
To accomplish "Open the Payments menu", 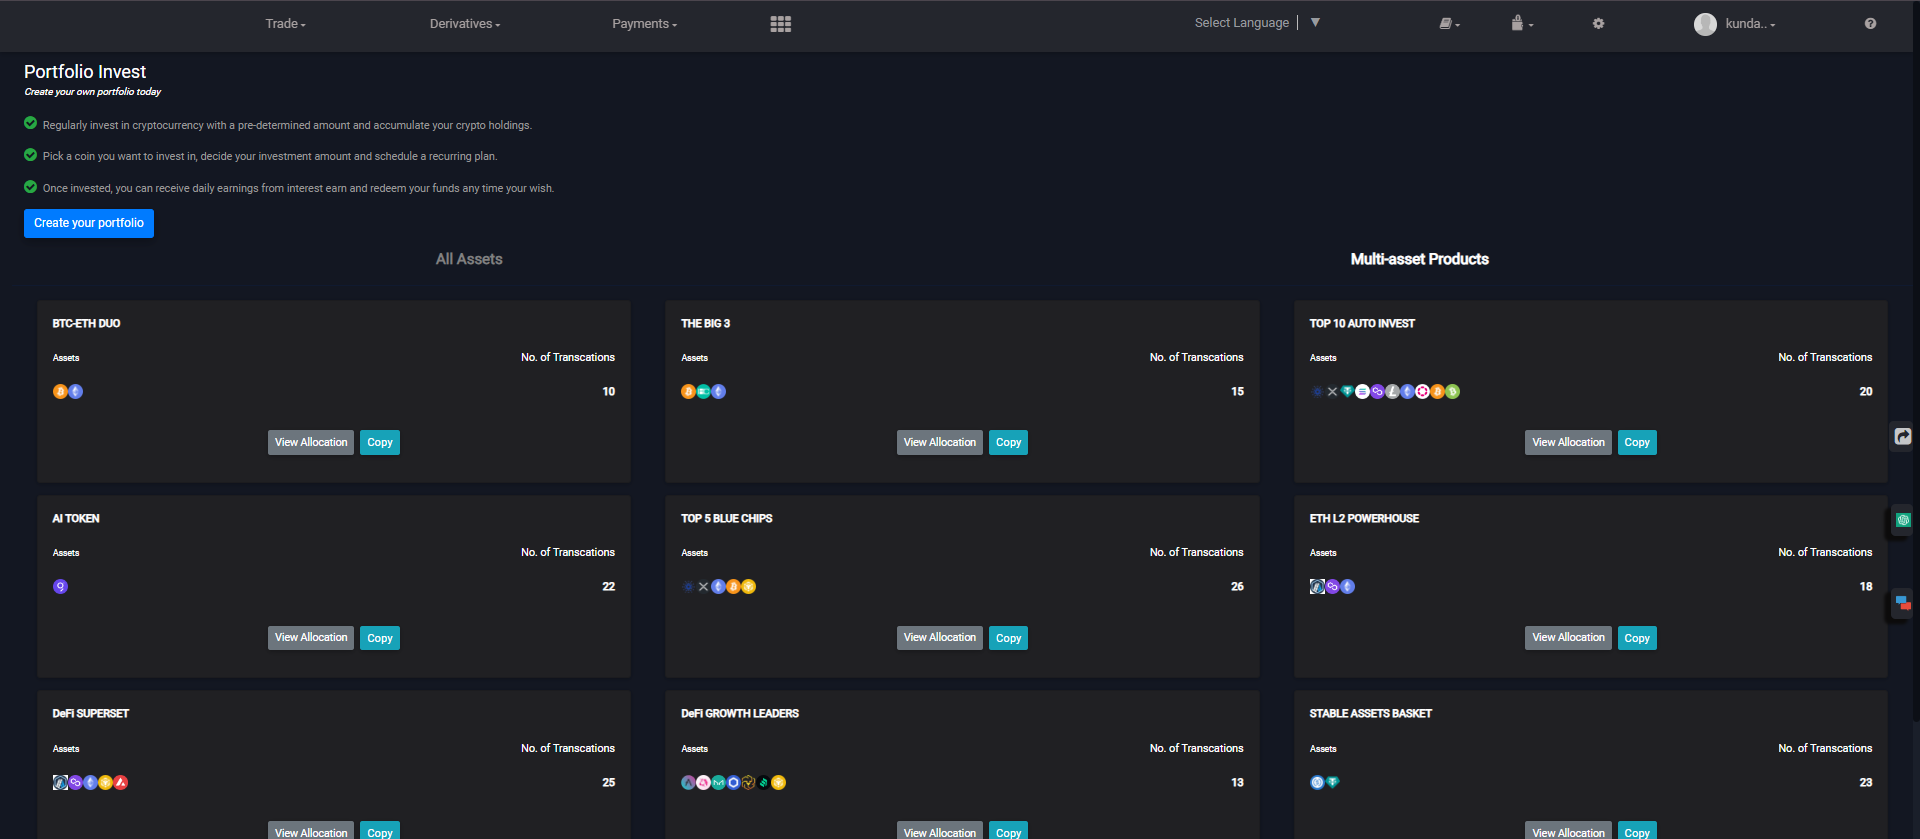I will point(644,24).
